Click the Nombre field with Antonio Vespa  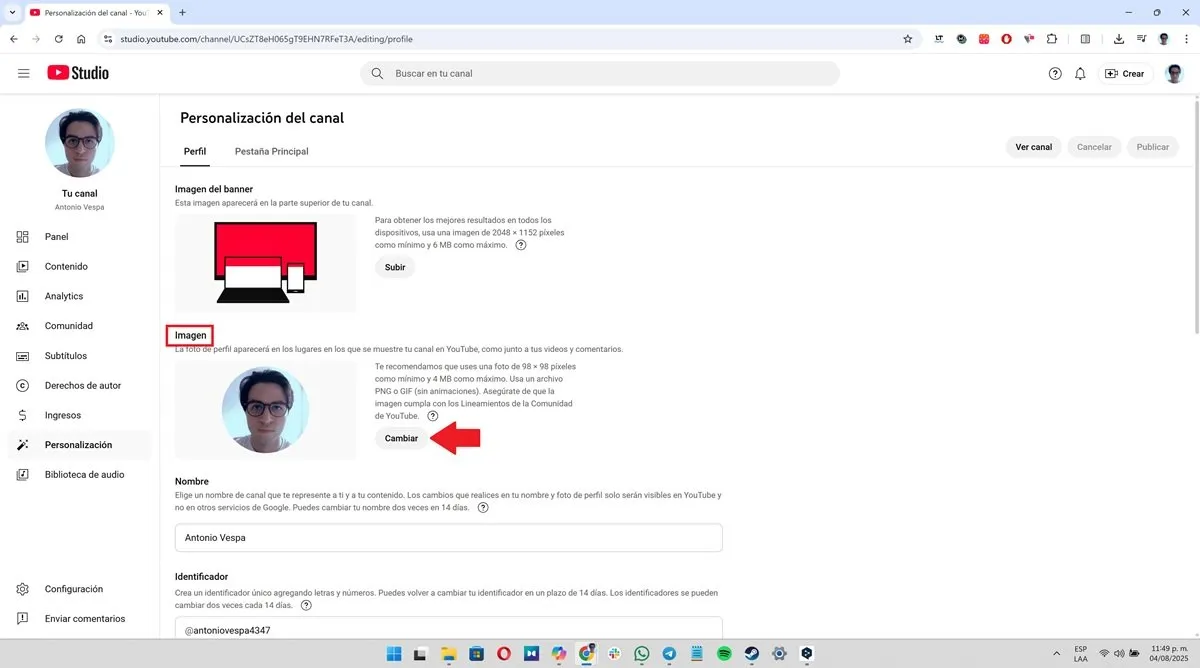(x=448, y=537)
